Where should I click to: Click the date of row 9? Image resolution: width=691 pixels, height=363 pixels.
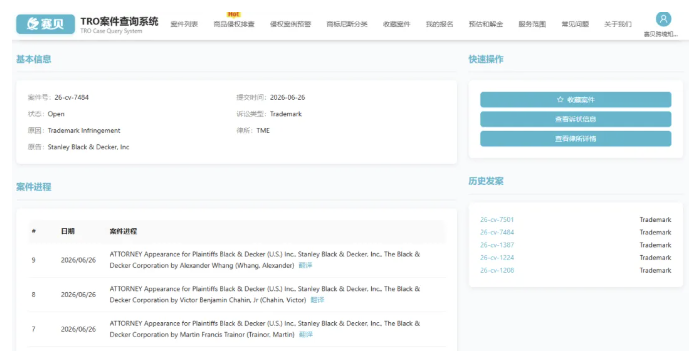click(x=78, y=260)
